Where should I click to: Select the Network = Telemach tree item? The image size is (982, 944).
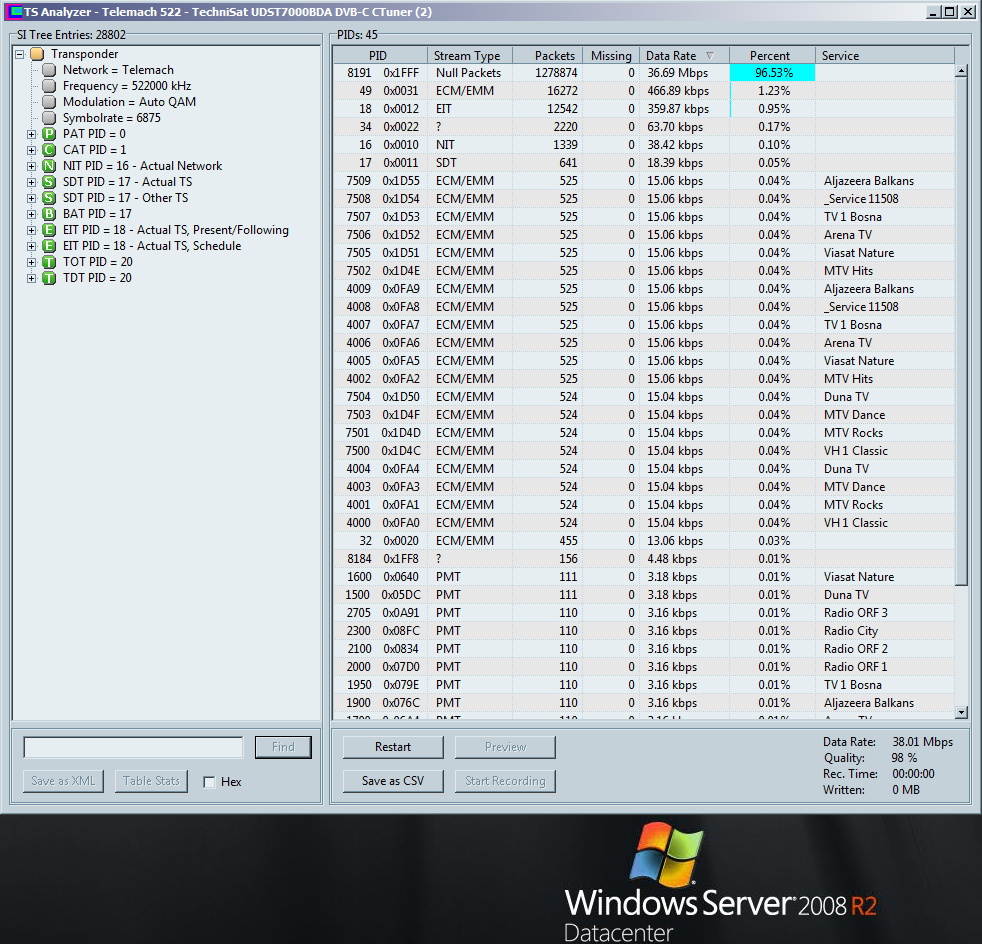click(x=118, y=70)
